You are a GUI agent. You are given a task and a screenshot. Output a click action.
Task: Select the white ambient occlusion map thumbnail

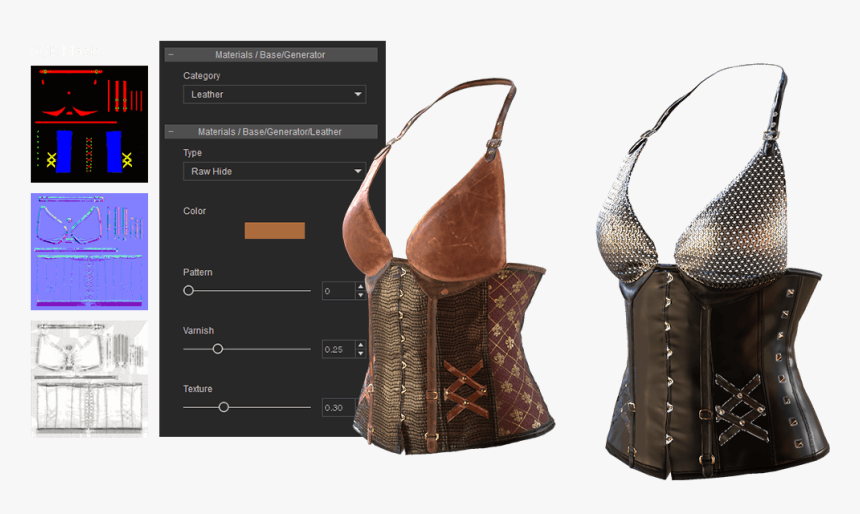point(89,379)
